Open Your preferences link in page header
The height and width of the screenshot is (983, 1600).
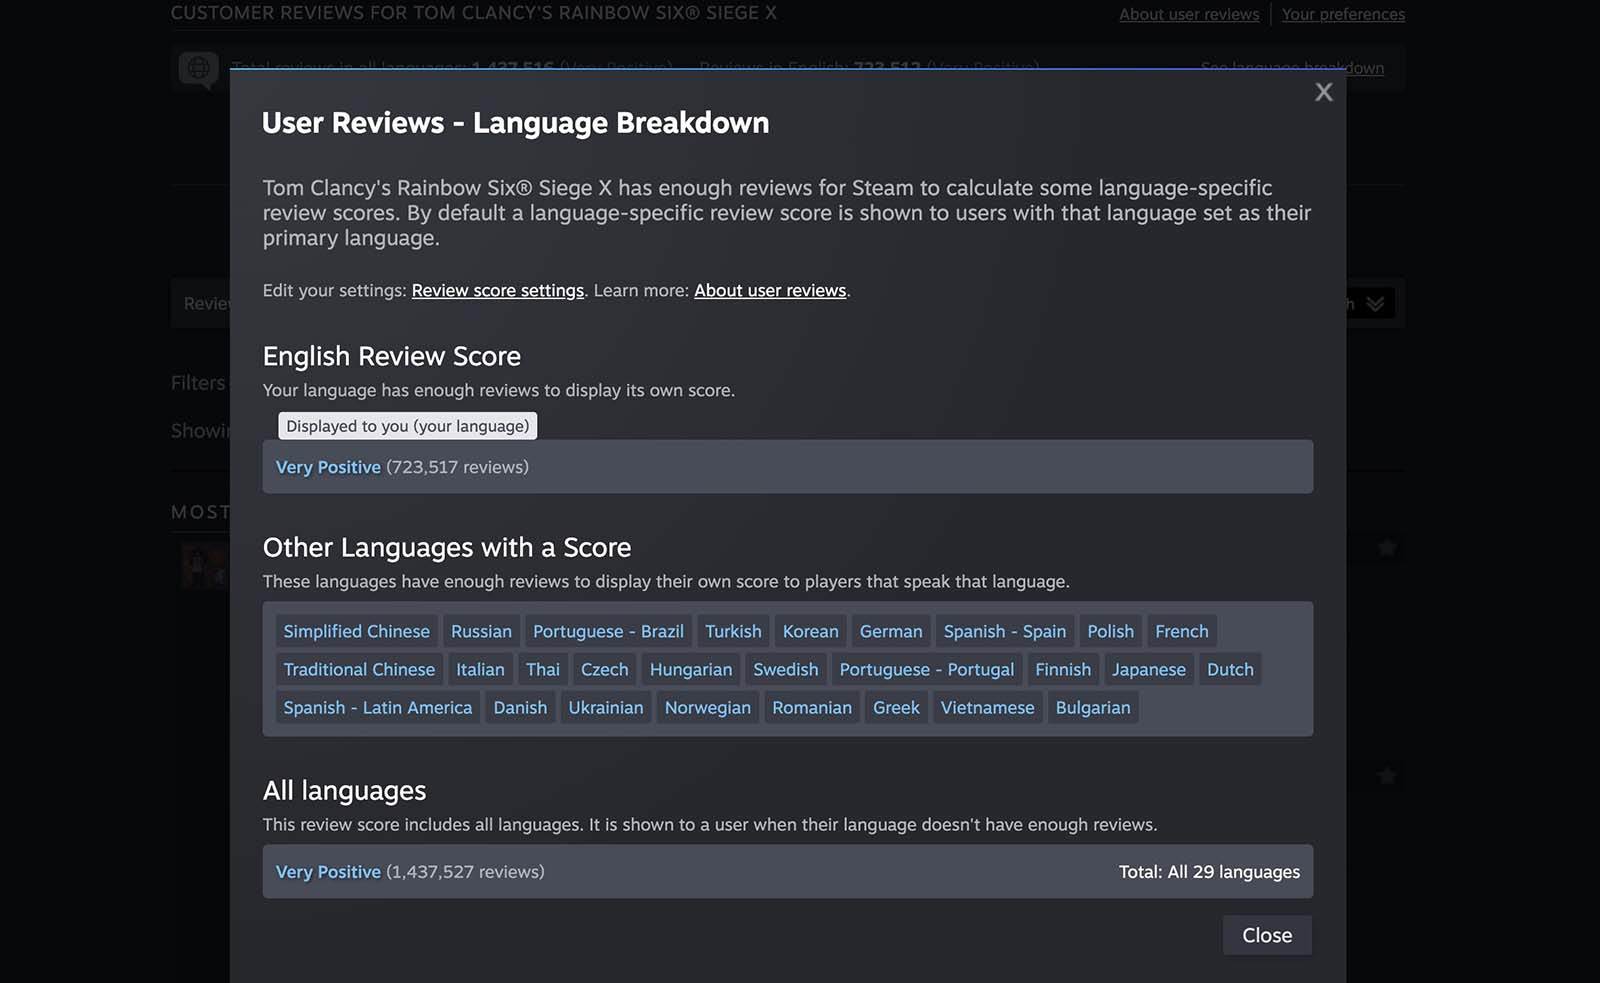click(1343, 14)
